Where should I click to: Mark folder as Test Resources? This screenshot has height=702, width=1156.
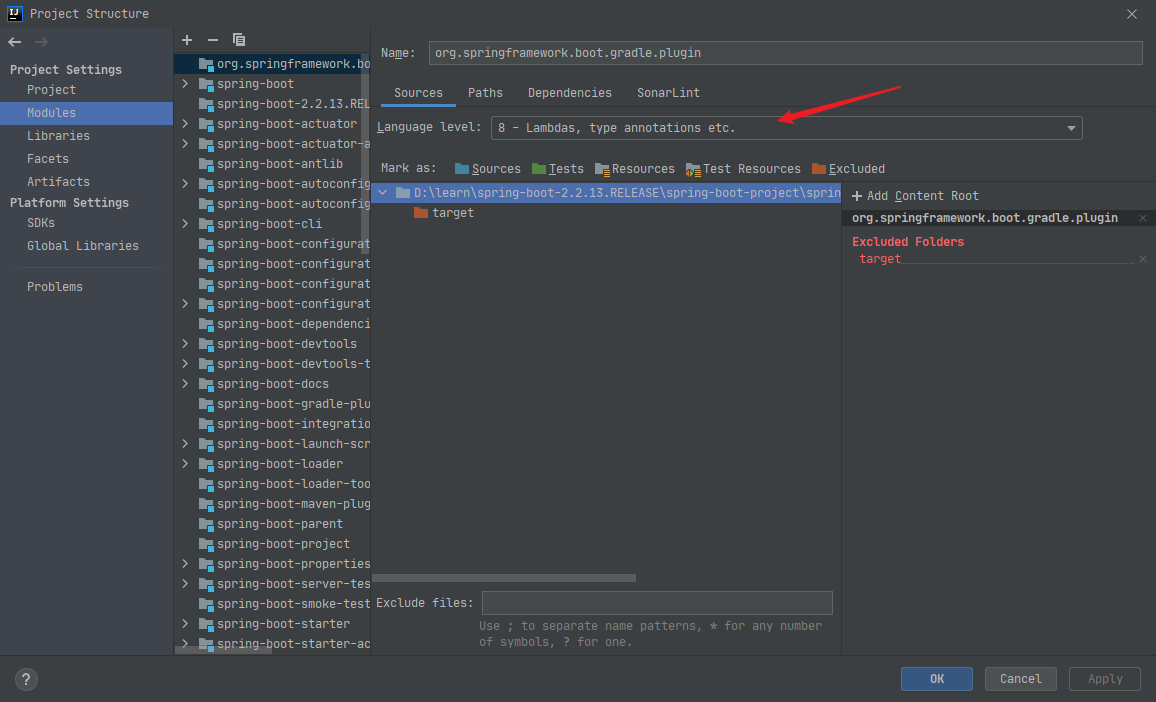742,169
